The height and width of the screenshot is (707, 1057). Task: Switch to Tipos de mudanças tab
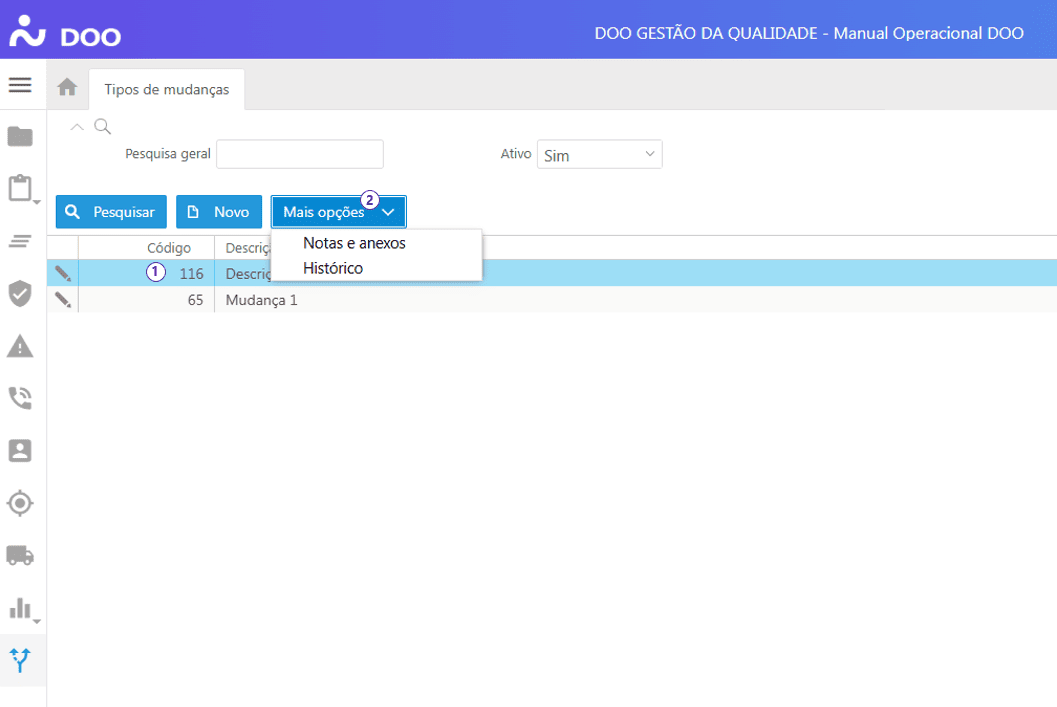167,89
